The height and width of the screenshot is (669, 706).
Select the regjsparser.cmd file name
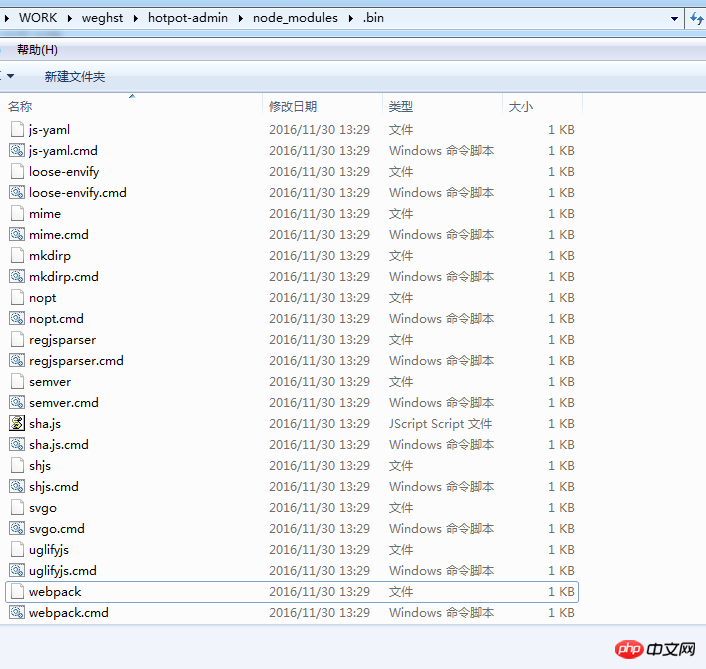click(76, 361)
